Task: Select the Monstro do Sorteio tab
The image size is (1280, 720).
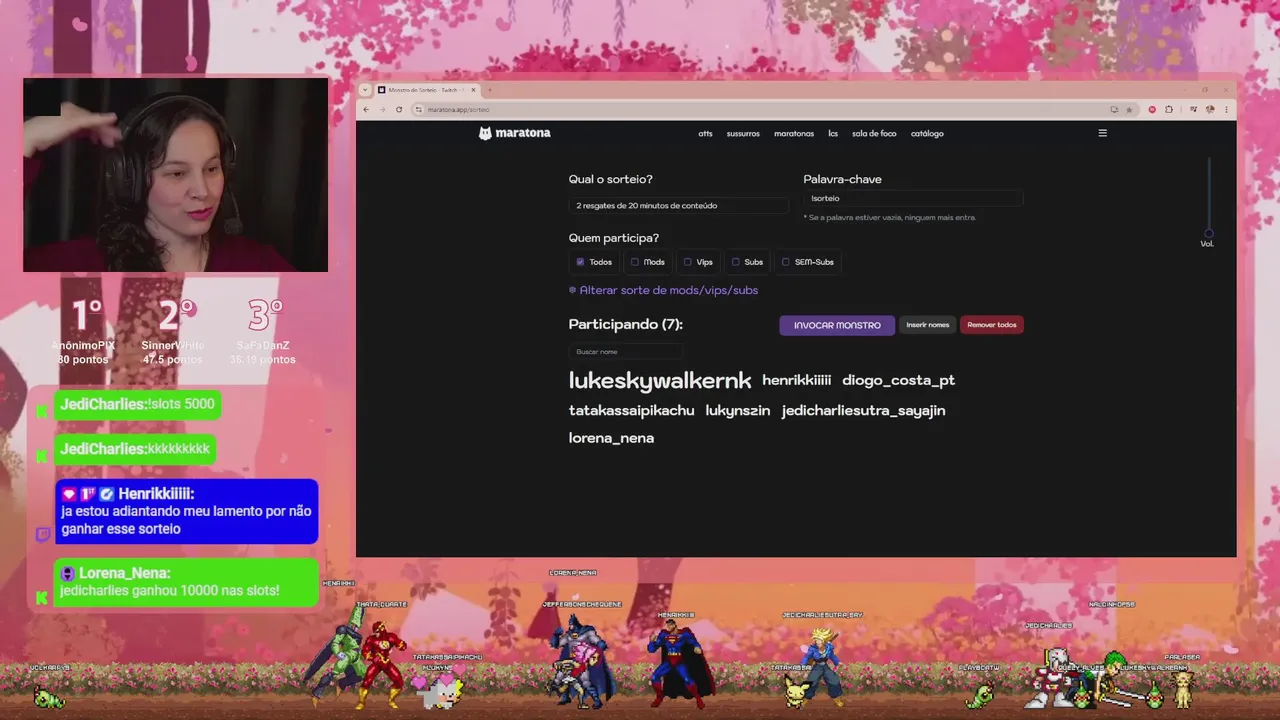Action: pyautogui.click(x=428, y=90)
